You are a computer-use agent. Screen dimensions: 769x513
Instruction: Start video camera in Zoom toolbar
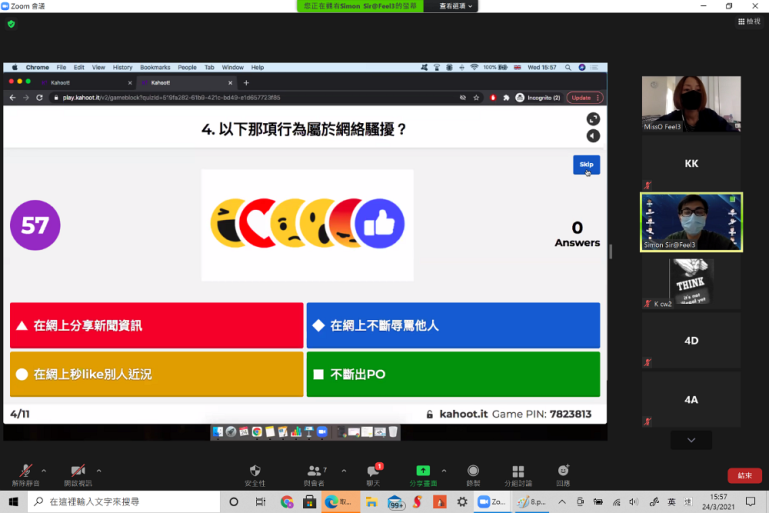click(x=78, y=475)
